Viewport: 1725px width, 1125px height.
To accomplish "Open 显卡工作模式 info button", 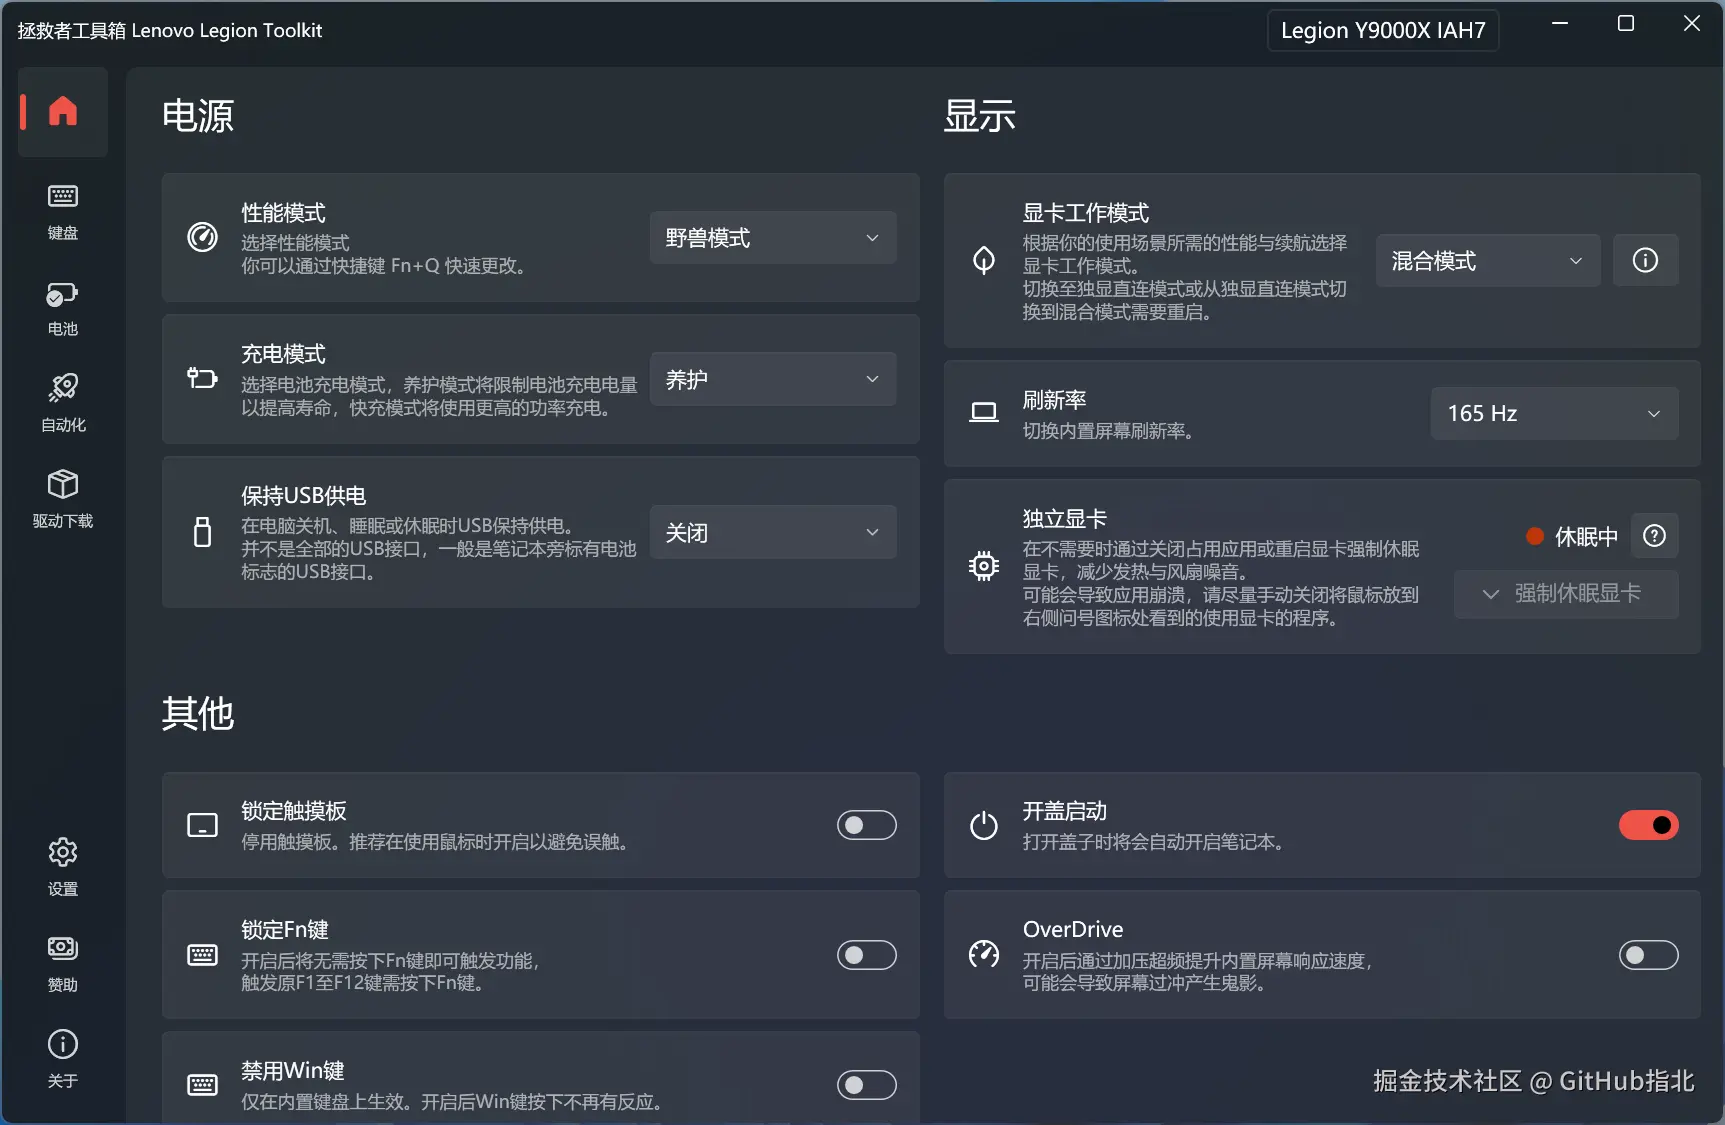I will pyautogui.click(x=1645, y=261).
